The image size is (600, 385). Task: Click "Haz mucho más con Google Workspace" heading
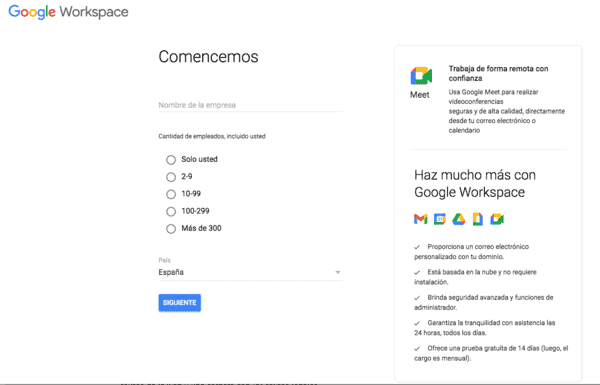pyautogui.click(x=475, y=184)
